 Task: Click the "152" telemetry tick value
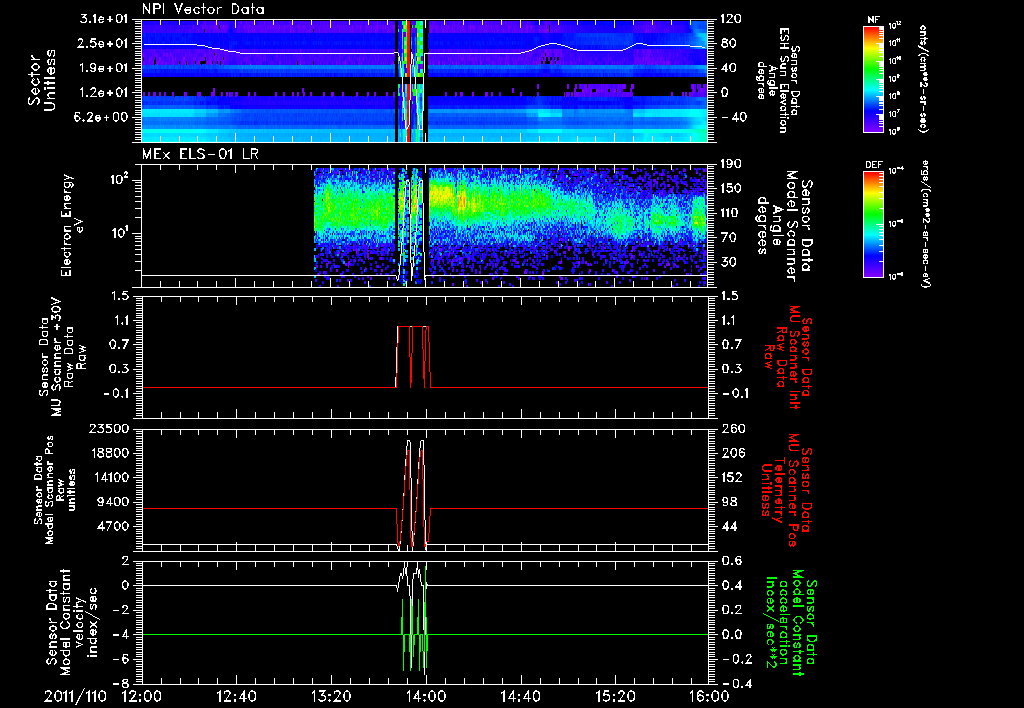pos(731,477)
